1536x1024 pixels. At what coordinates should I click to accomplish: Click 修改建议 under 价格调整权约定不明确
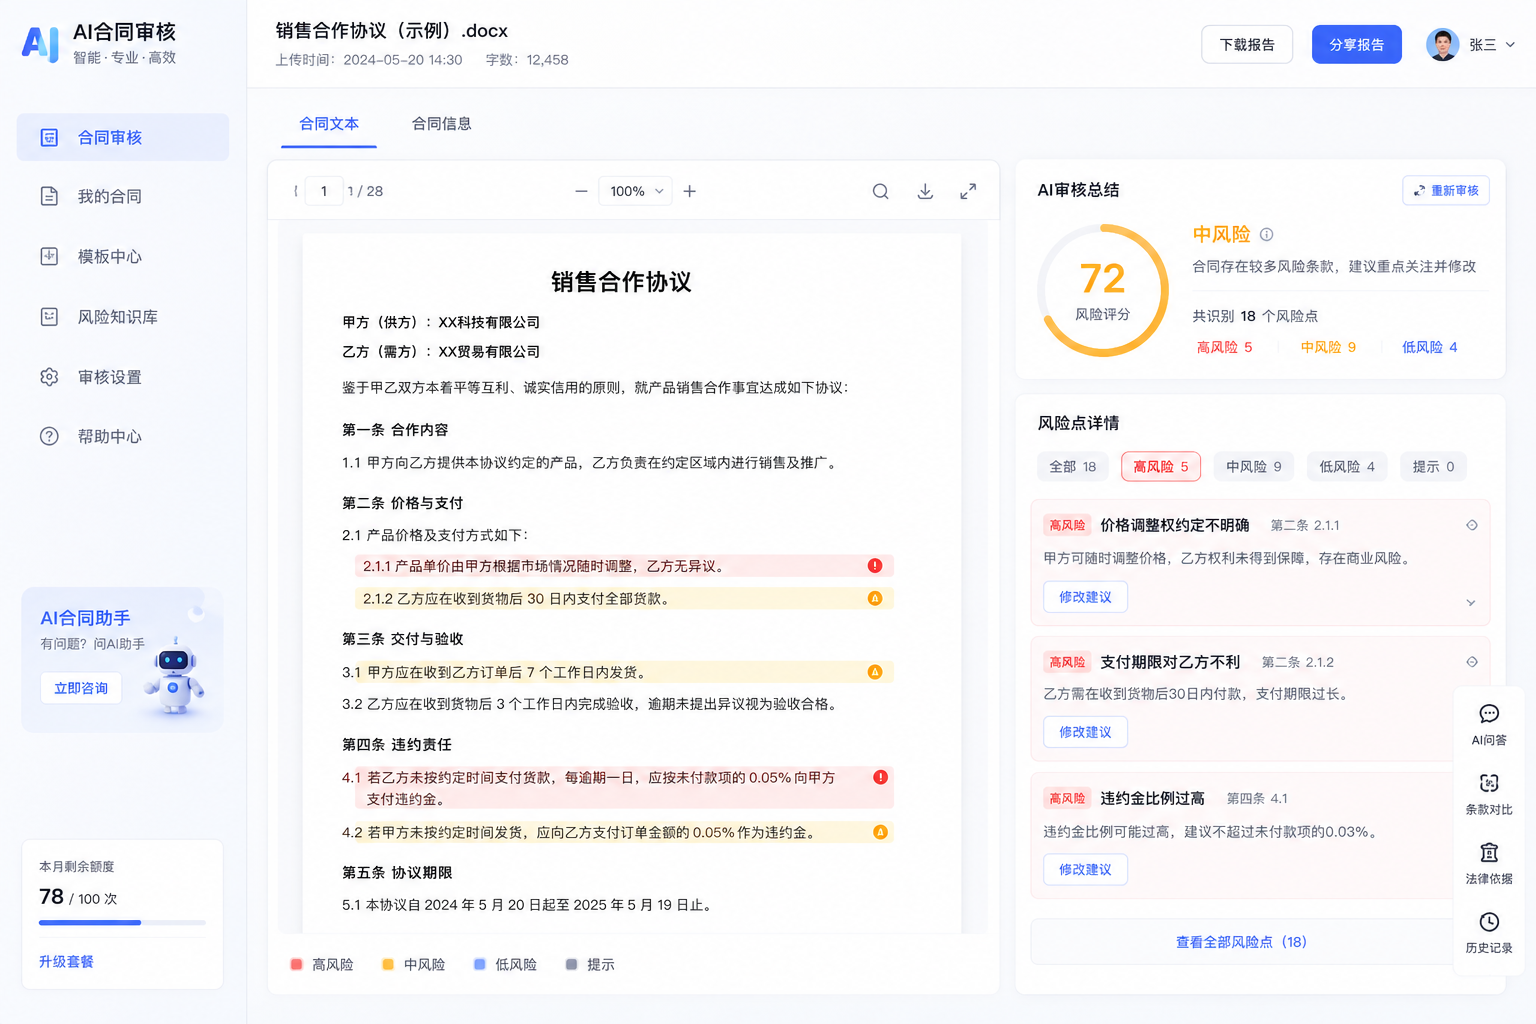click(1085, 597)
